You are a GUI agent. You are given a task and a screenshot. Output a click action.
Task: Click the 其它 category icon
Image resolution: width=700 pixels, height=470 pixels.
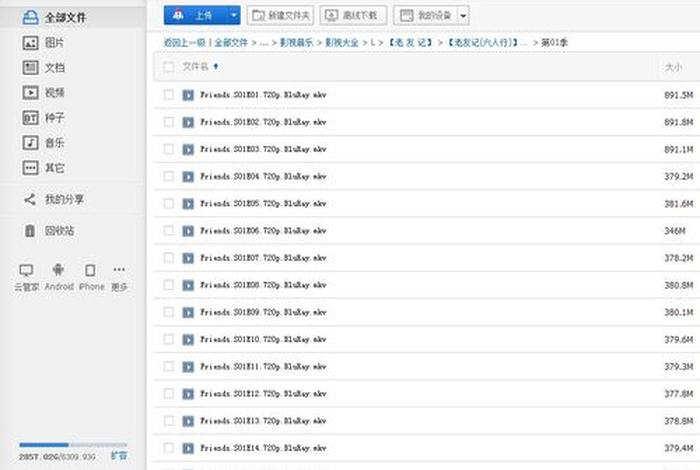30,168
